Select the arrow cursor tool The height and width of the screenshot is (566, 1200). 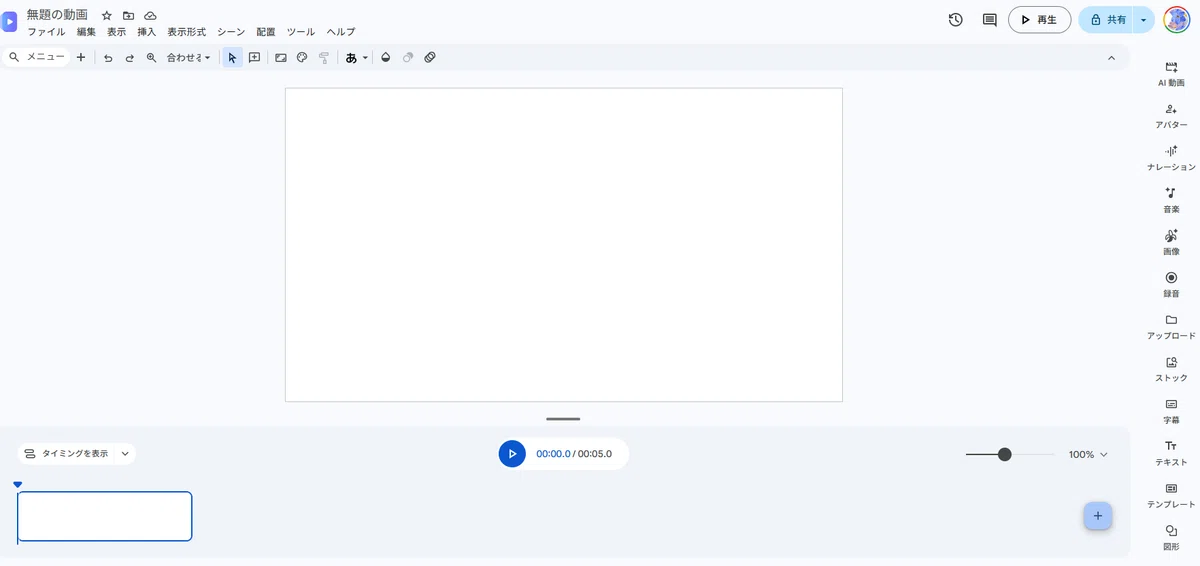click(232, 58)
